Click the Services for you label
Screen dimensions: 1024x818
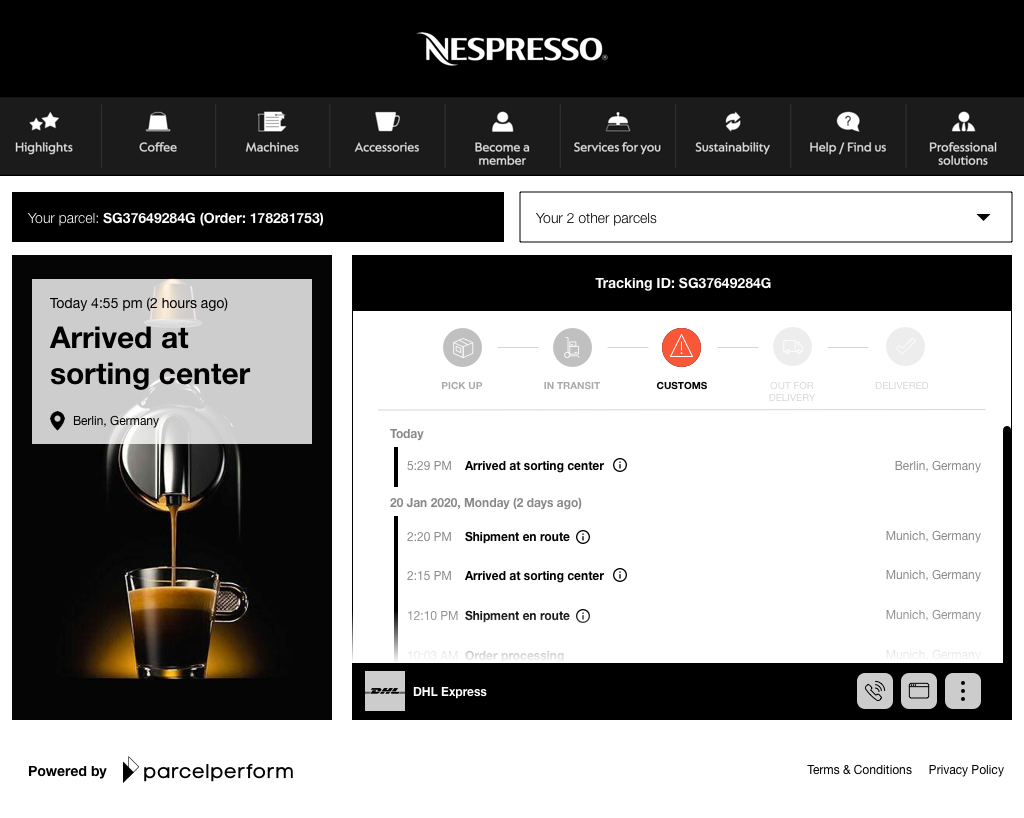617,148
